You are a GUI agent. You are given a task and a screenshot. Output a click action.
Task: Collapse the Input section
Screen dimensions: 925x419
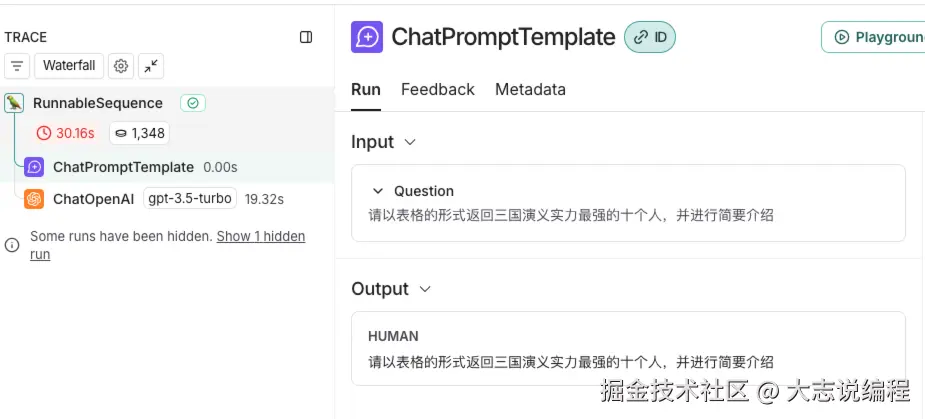point(410,142)
